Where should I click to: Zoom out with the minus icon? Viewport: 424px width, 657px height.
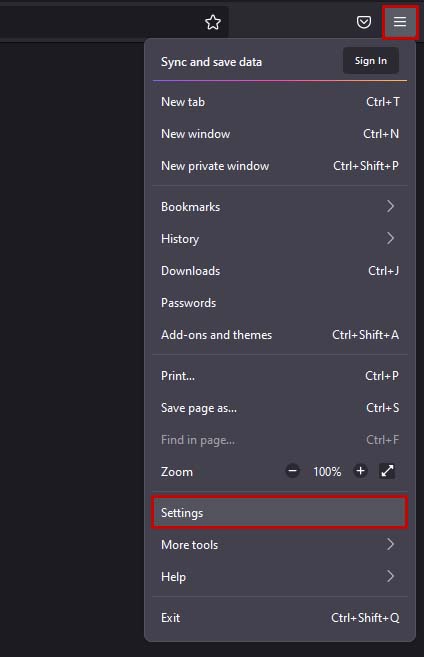292,471
